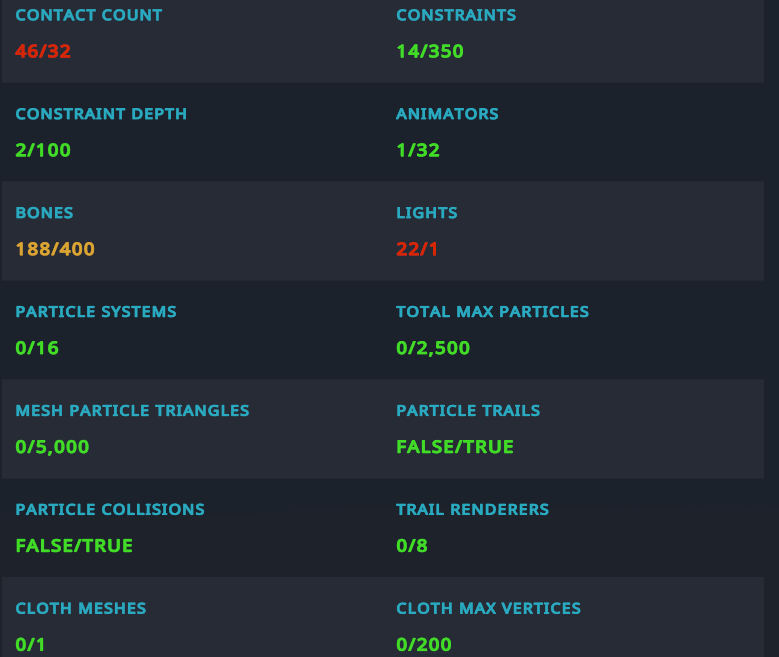Click the Animators label
Image resolution: width=779 pixels, height=657 pixels.
(447, 114)
